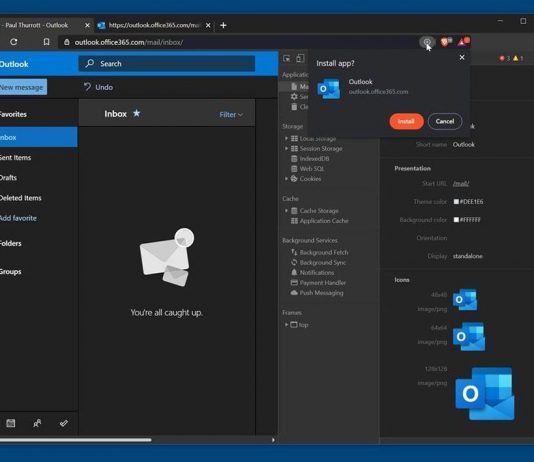
Task: Click the 64x64 Outlook icon thumbnail
Action: click(x=469, y=336)
